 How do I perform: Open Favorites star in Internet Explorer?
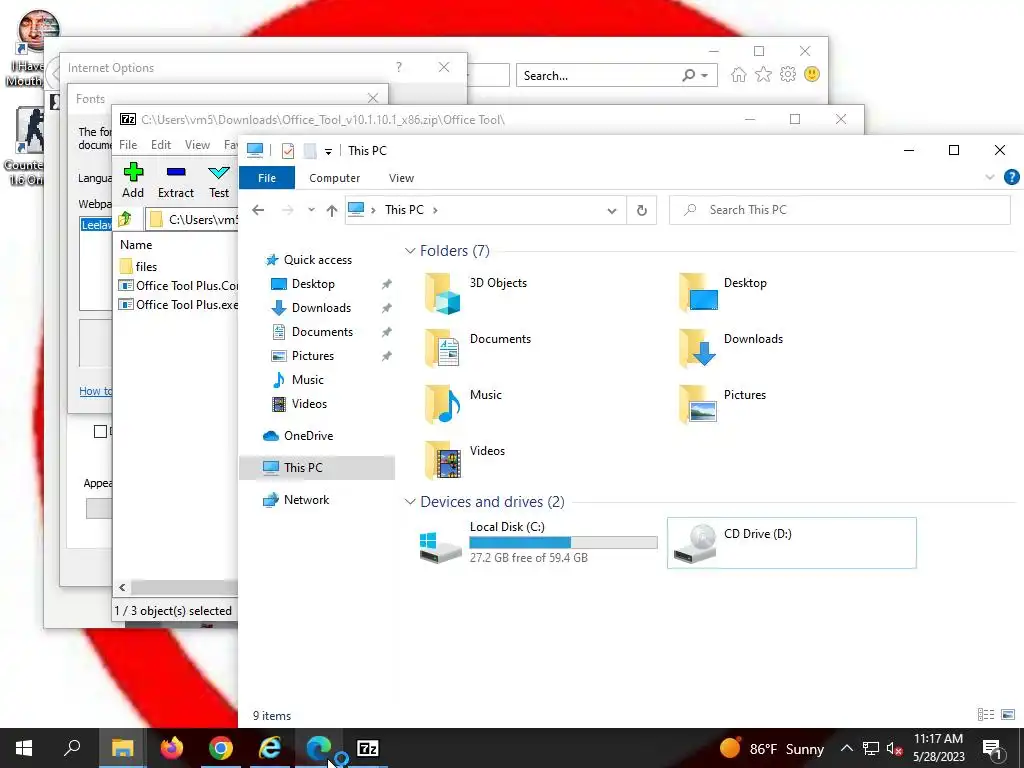pyautogui.click(x=763, y=74)
